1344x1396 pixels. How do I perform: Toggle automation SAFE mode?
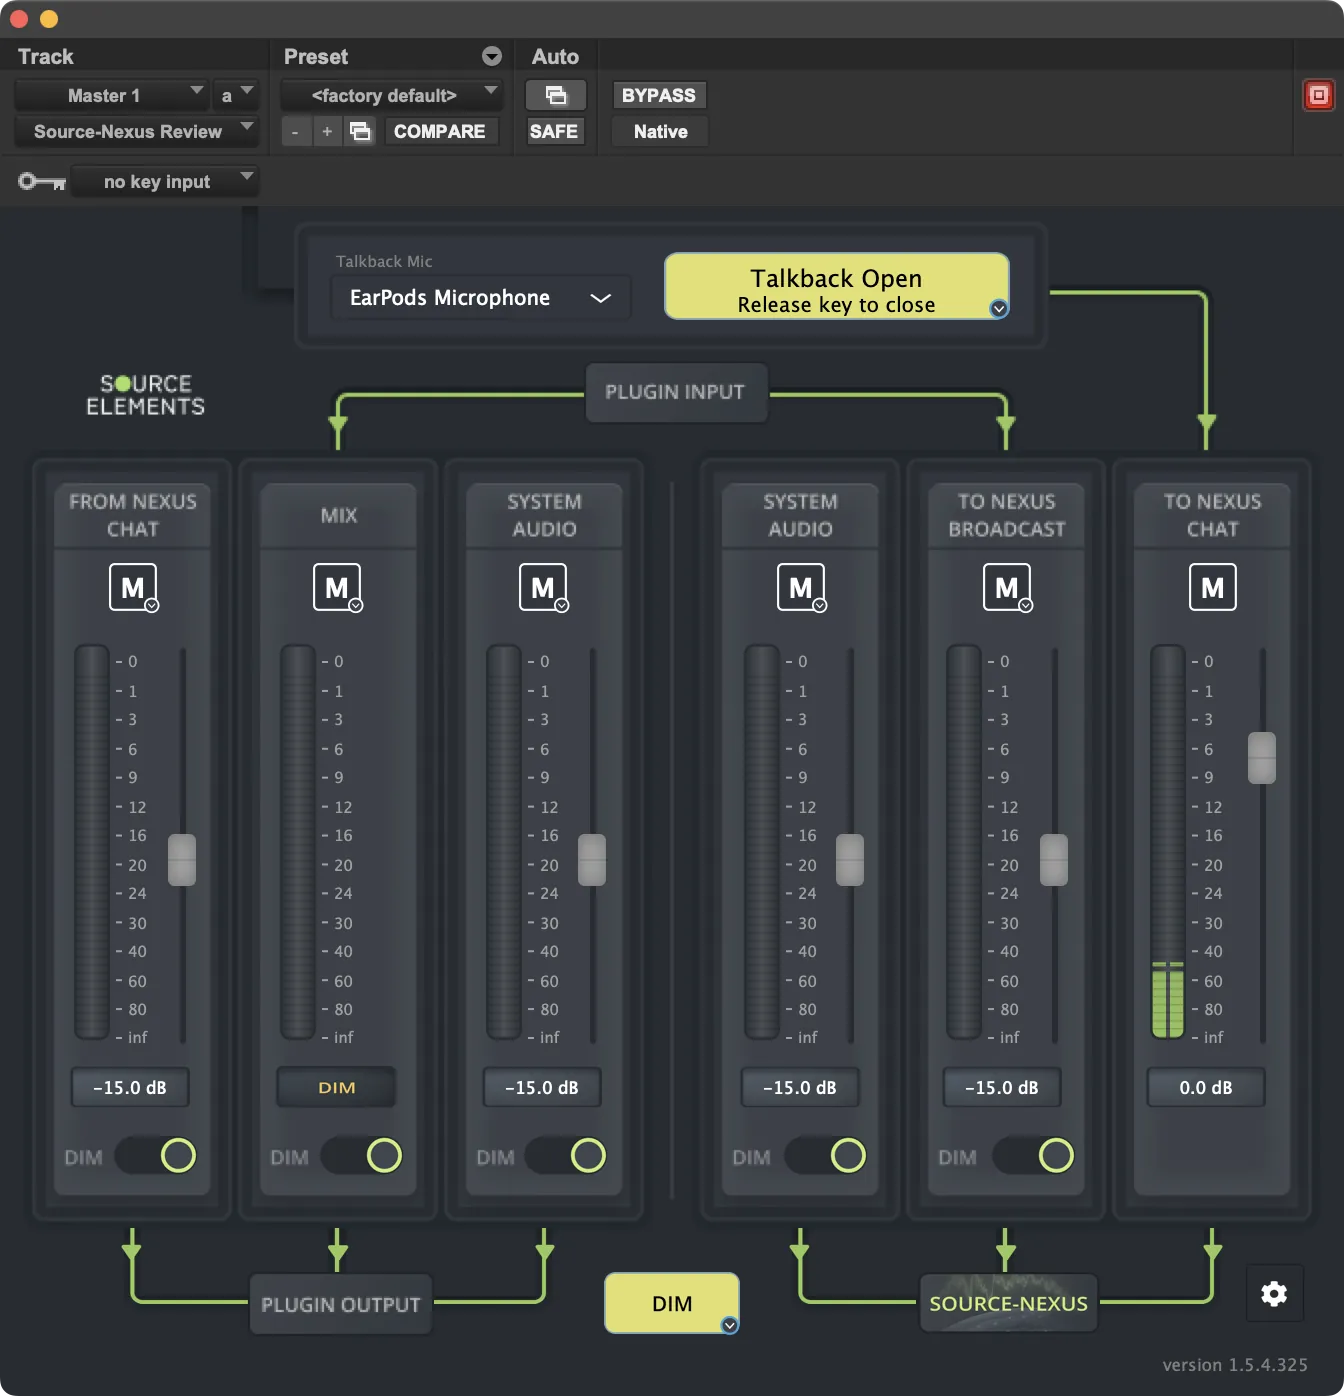point(554,131)
